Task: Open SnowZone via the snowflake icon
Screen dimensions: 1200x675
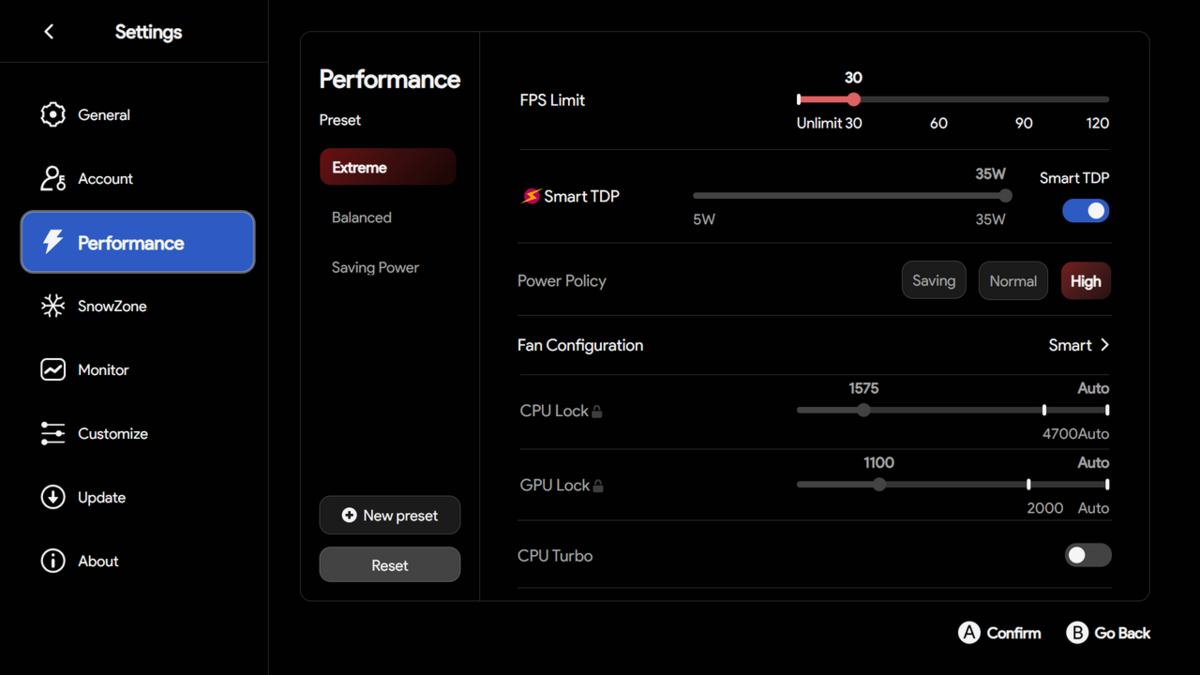Action: [53, 306]
